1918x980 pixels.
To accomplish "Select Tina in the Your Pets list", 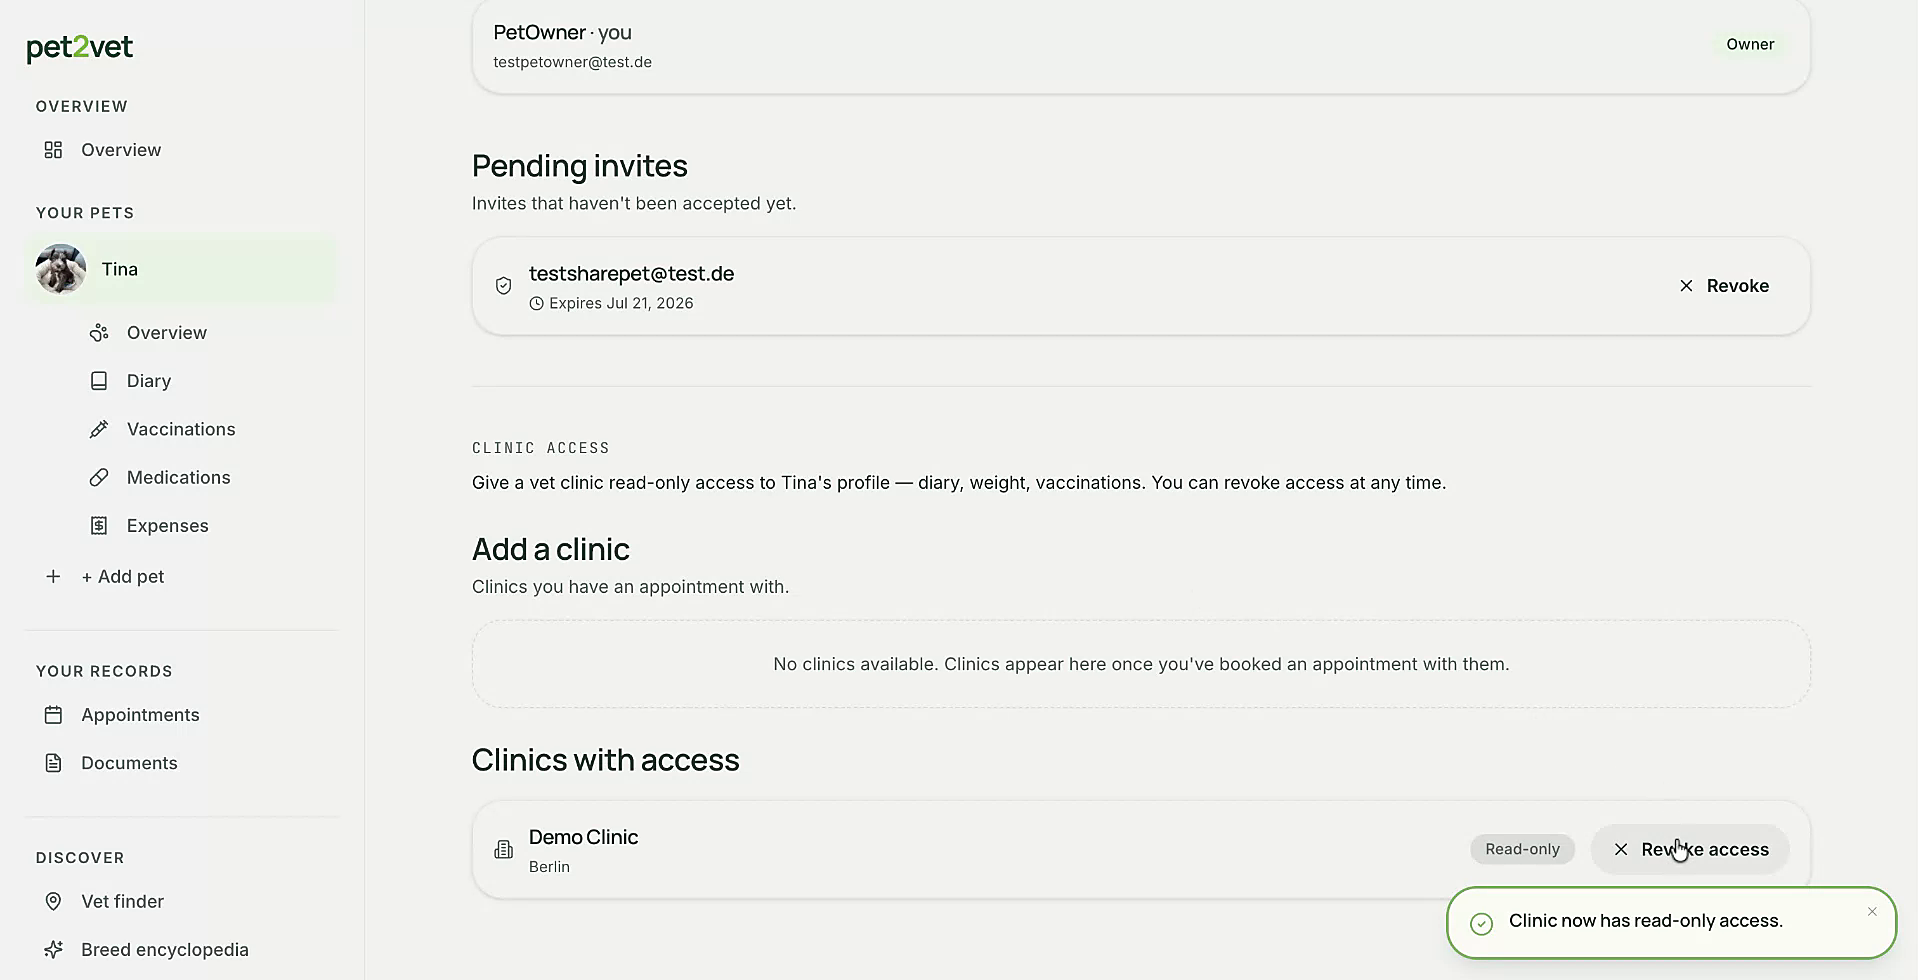I will click(181, 269).
